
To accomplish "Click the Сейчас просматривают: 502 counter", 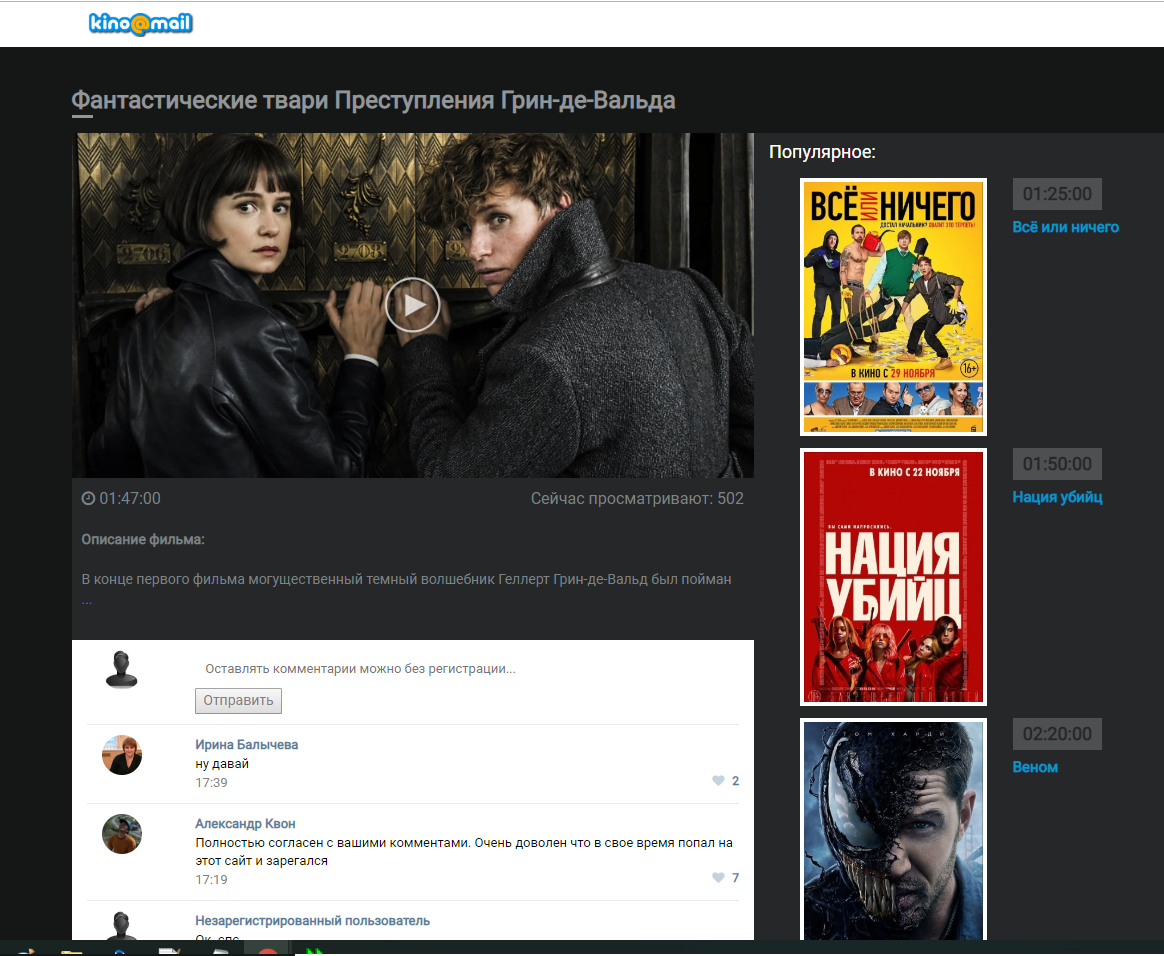I will [637, 499].
